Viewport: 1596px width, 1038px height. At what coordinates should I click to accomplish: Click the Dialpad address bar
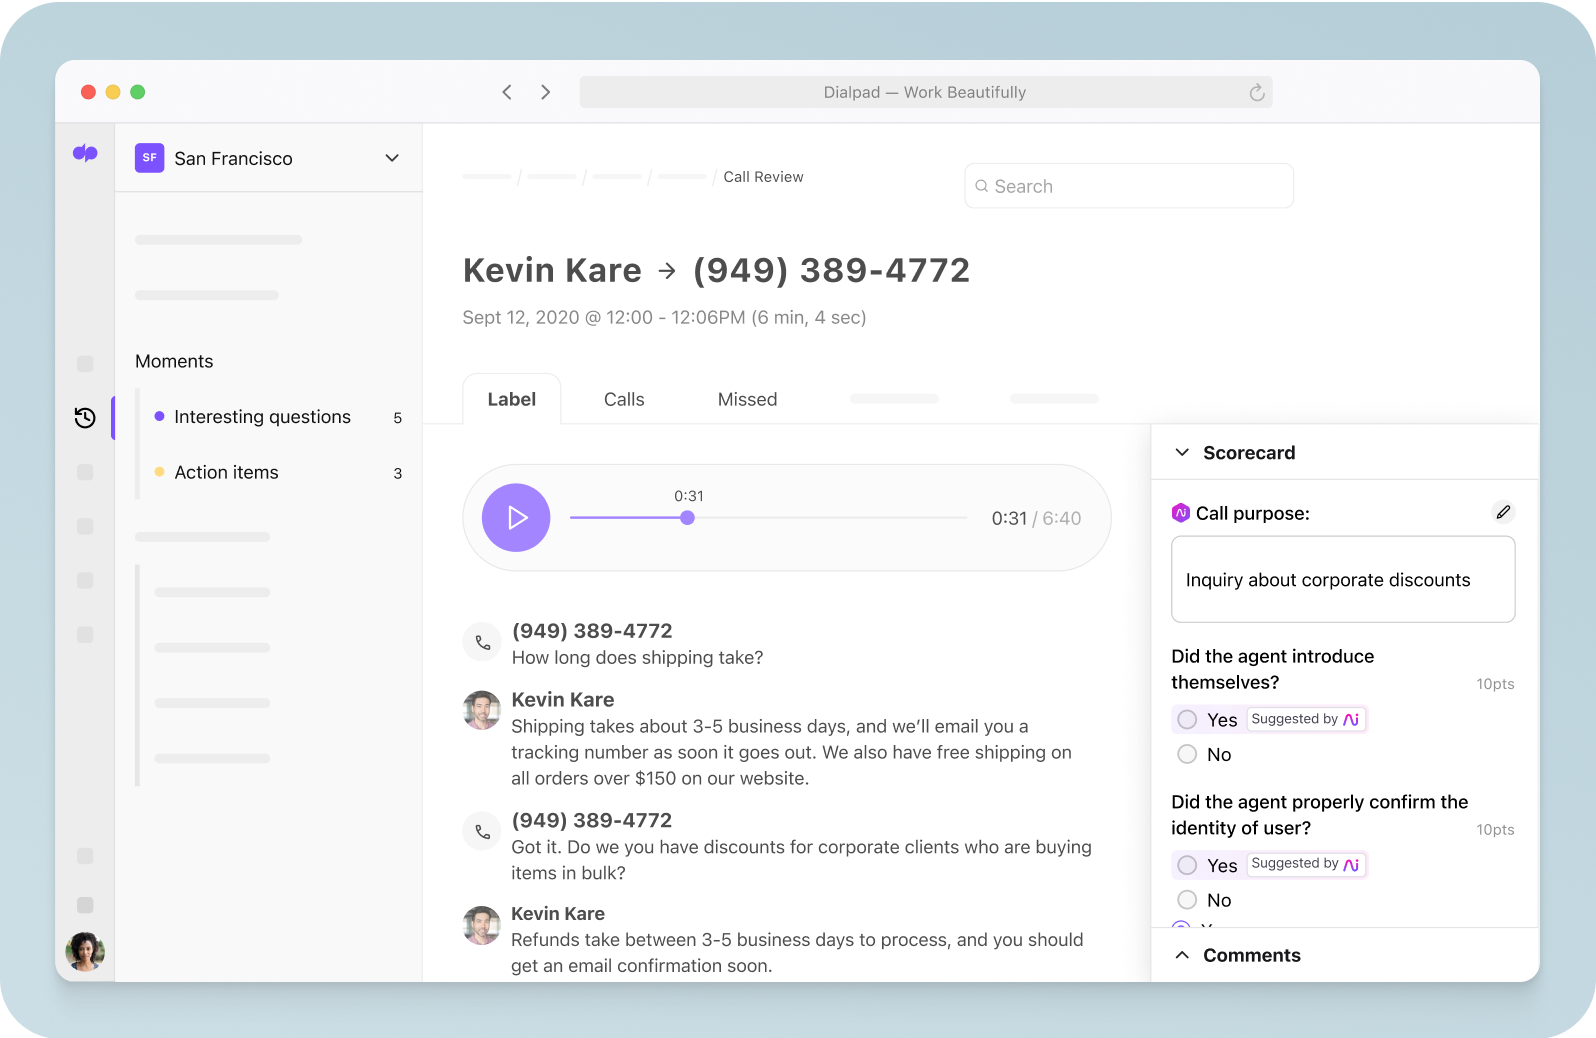(926, 92)
